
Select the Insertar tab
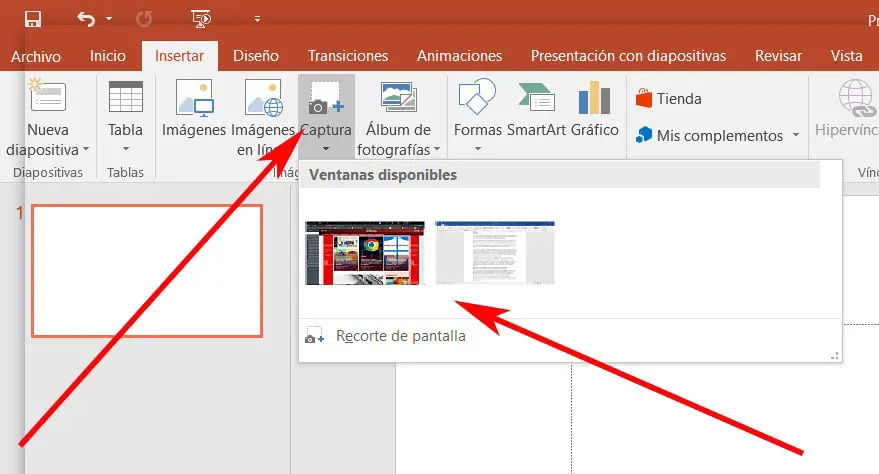point(179,56)
